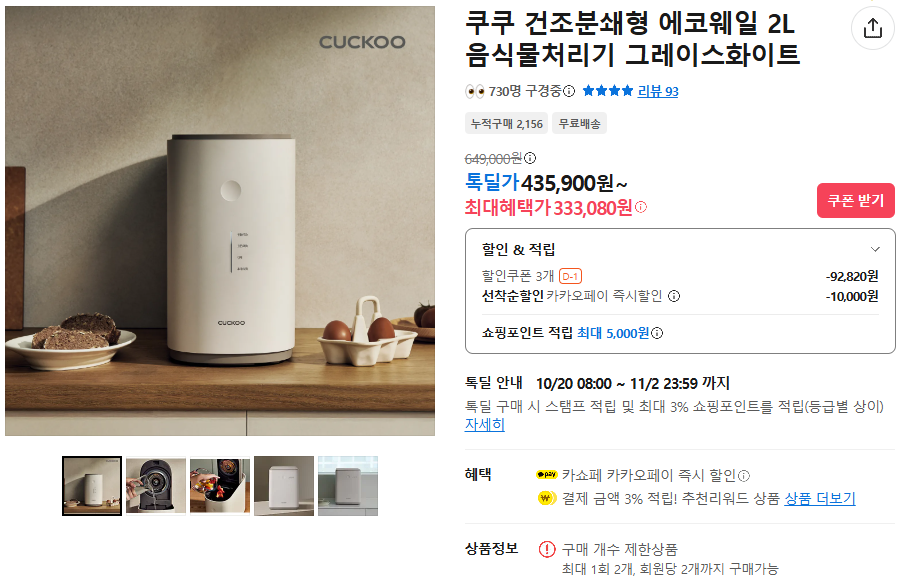
Task: Click the 쿠폰 받기 button
Action: coord(856,201)
